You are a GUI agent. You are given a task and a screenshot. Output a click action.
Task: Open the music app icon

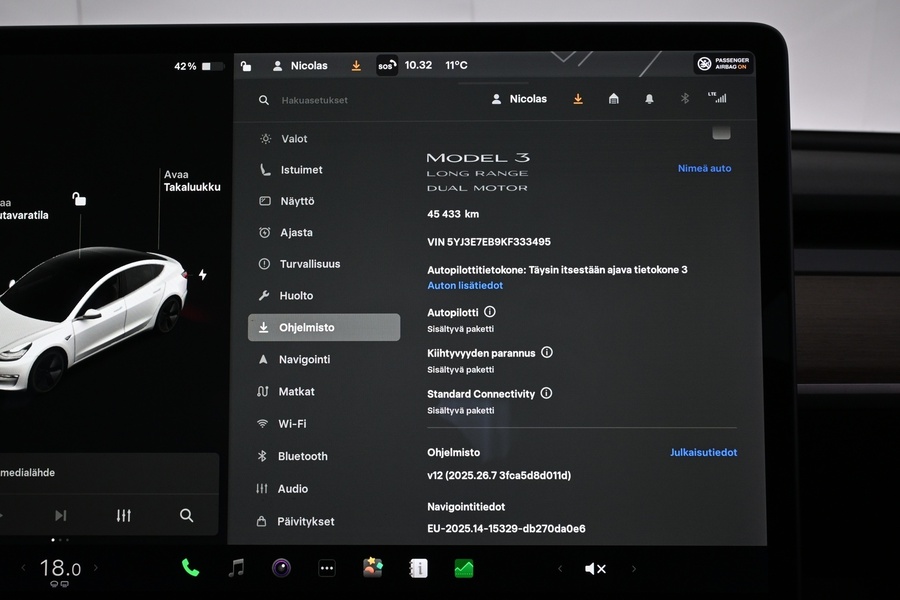coord(236,568)
